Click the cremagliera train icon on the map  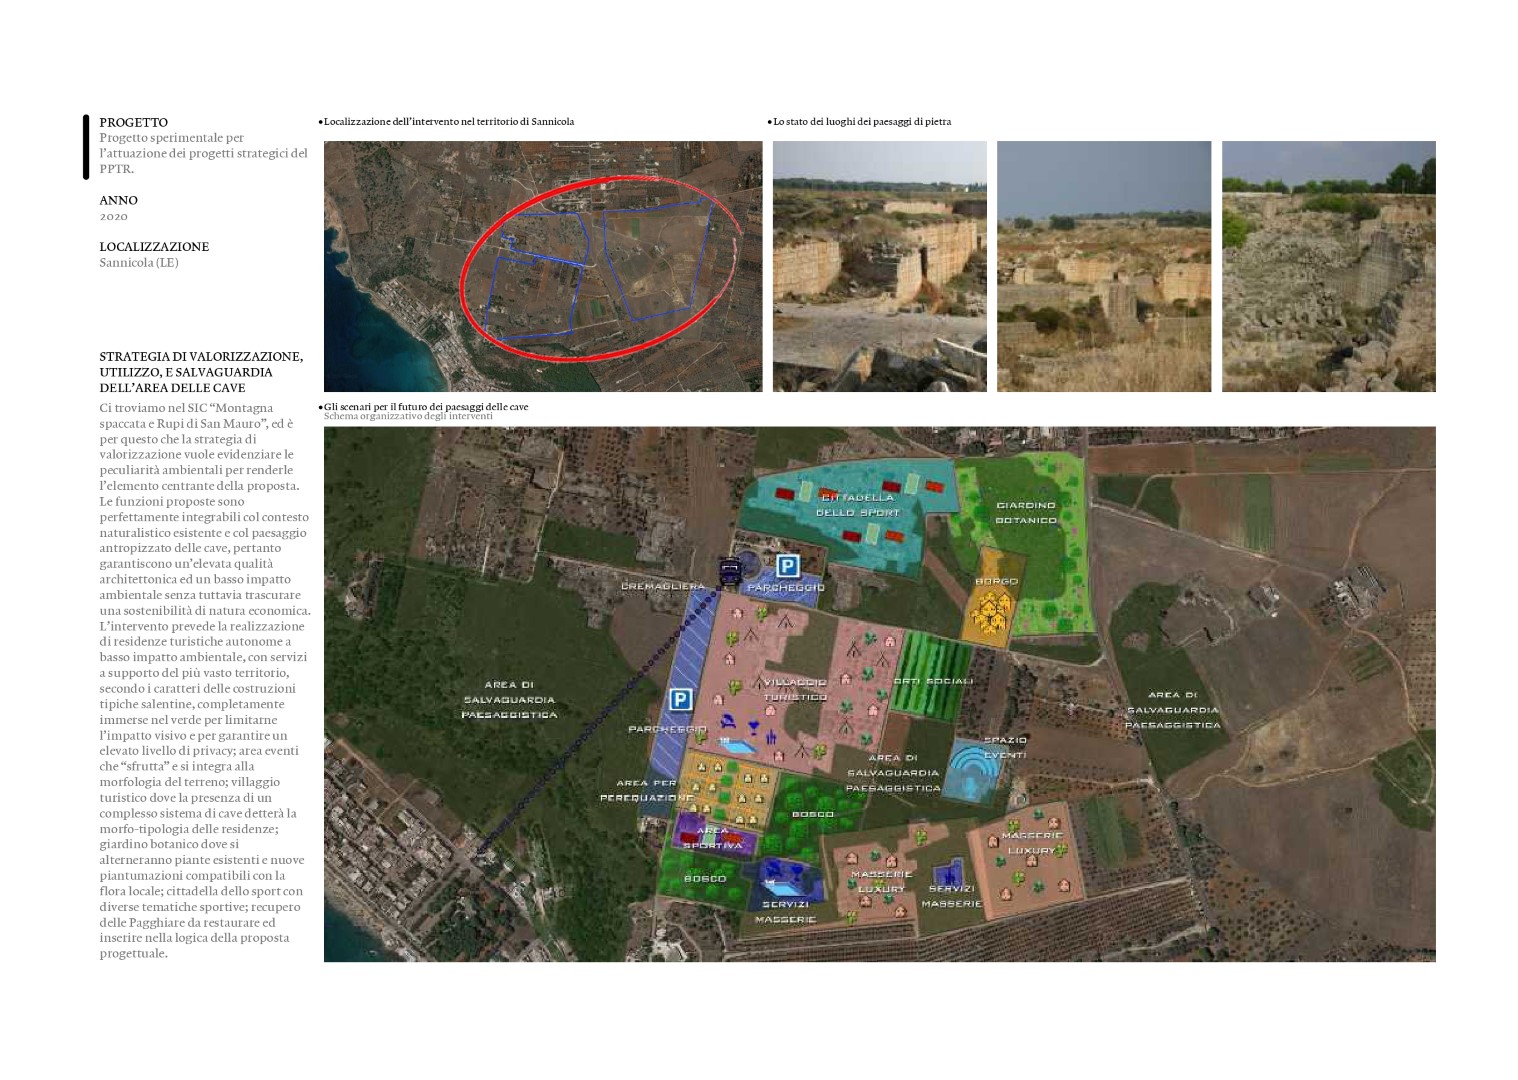coord(730,571)
